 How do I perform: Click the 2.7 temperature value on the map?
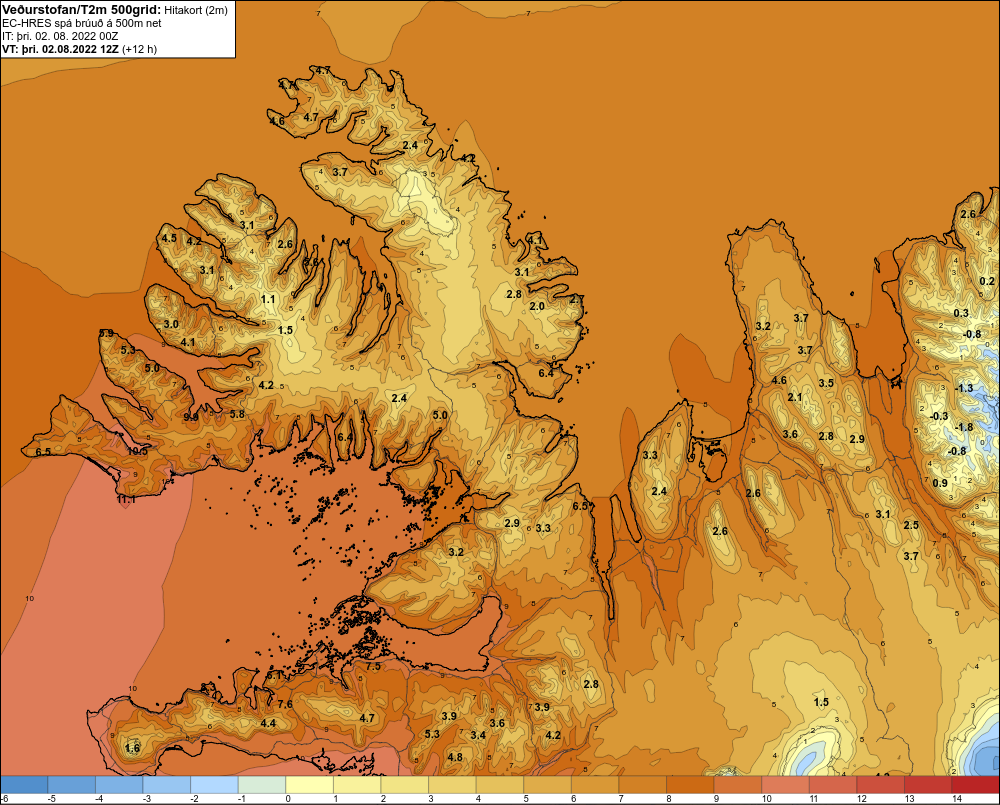(x=576, y=299)
